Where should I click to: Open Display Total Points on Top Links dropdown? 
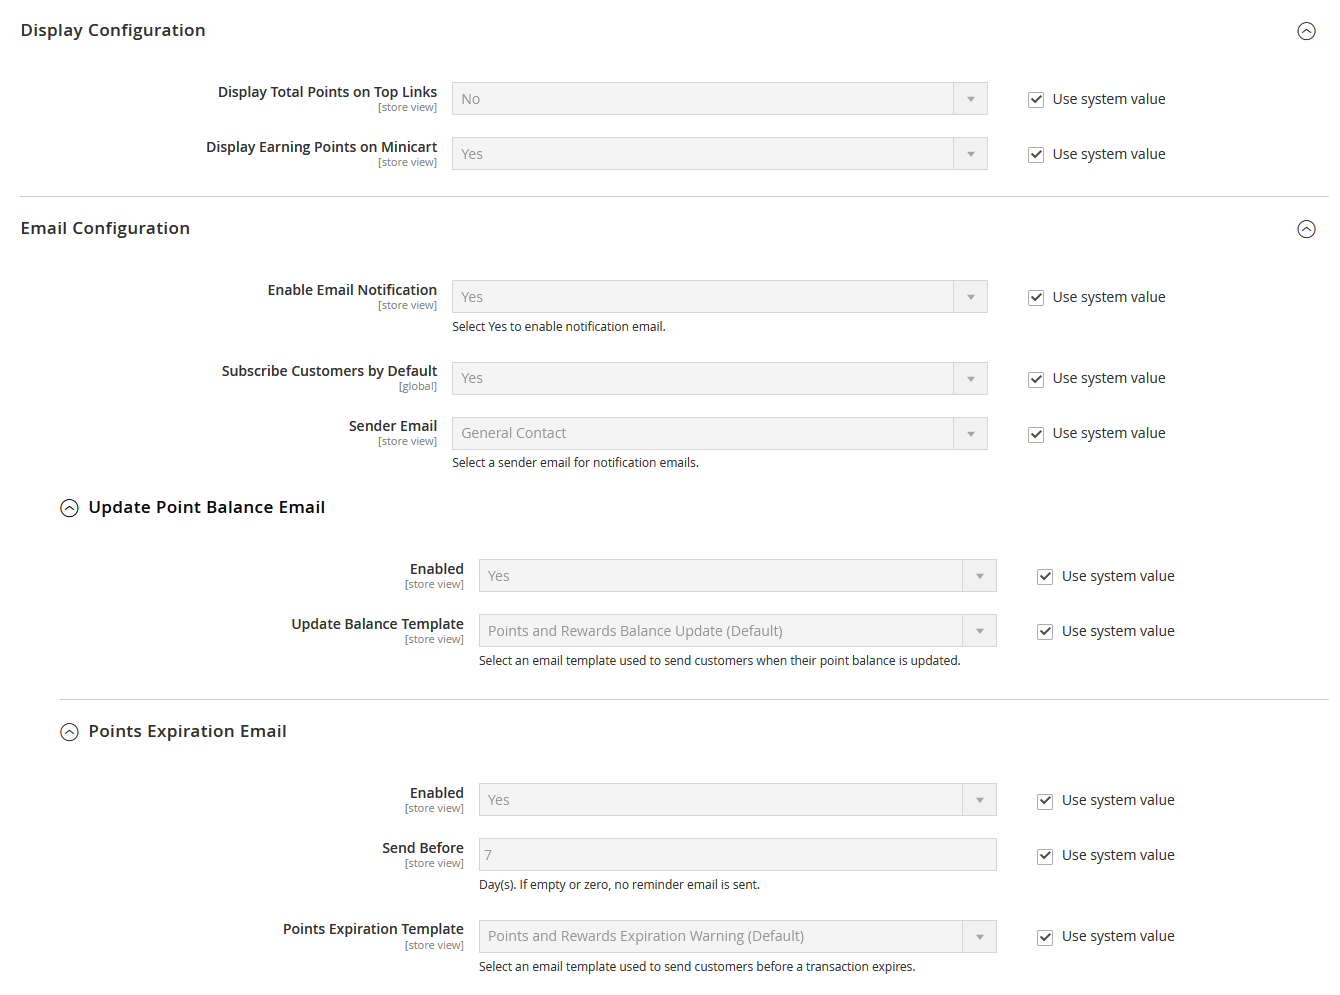(x=719, y=99)
